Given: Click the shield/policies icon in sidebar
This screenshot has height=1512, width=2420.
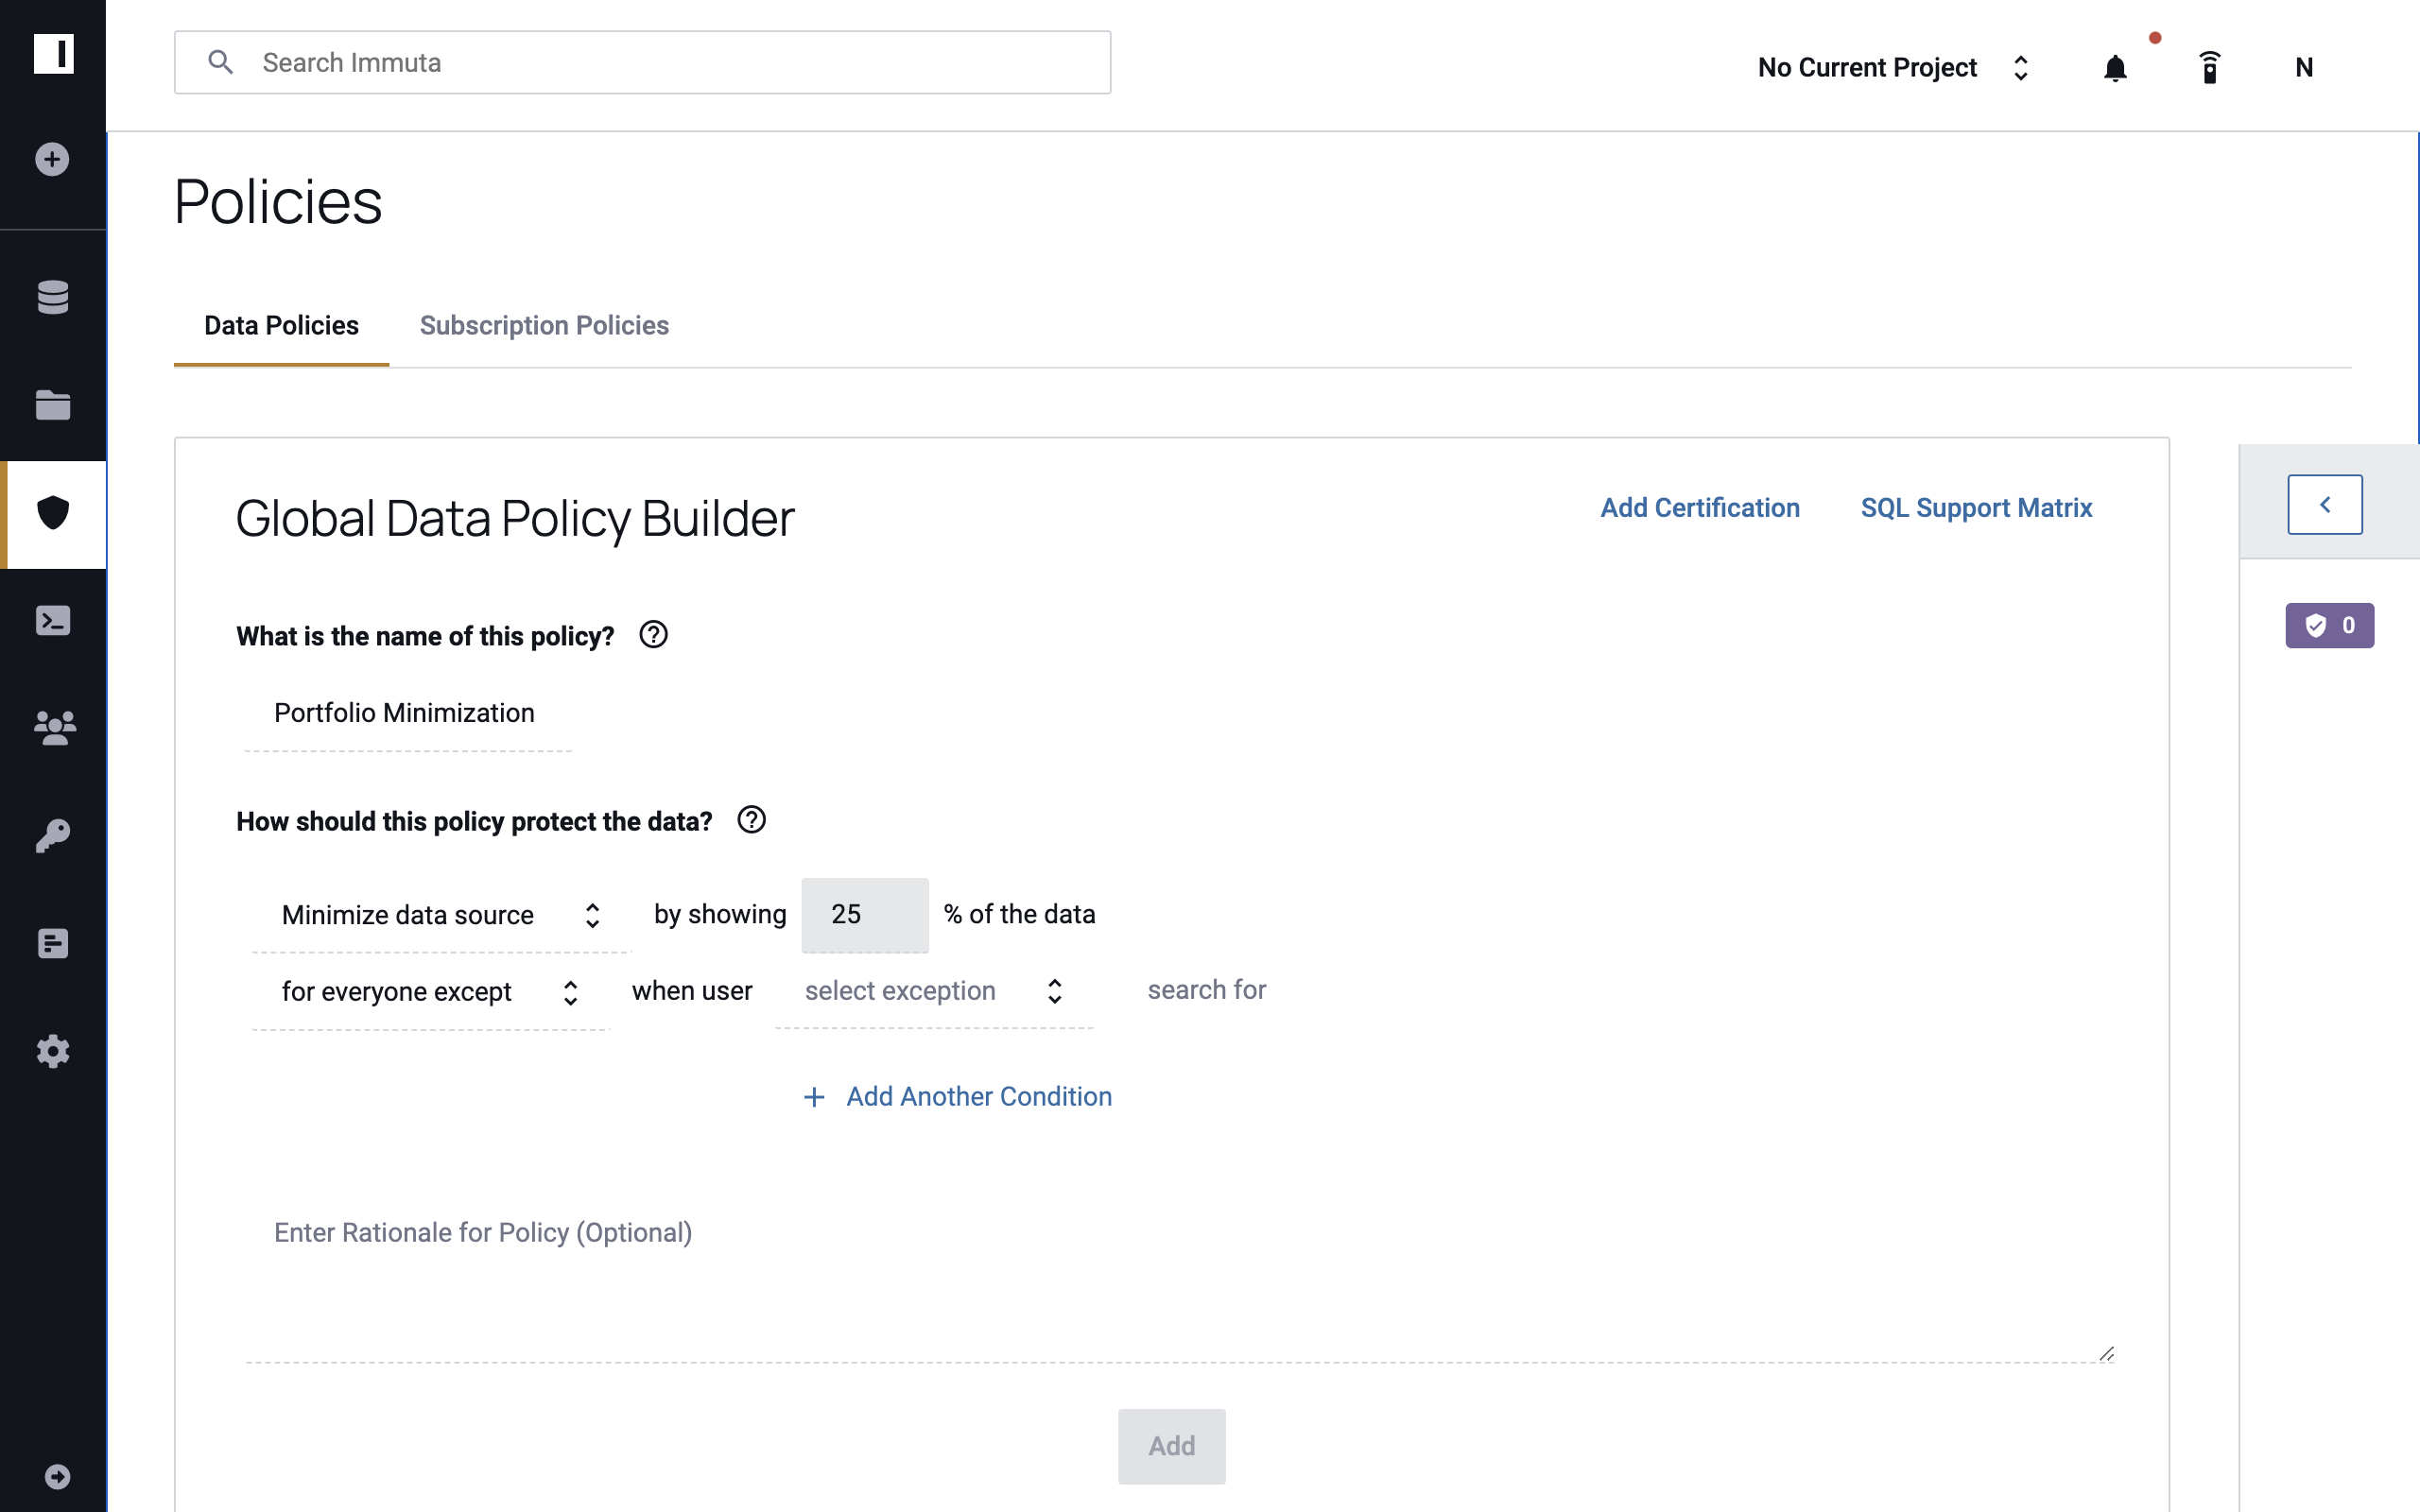Looking at the screenshot, I should pos(52,512).
